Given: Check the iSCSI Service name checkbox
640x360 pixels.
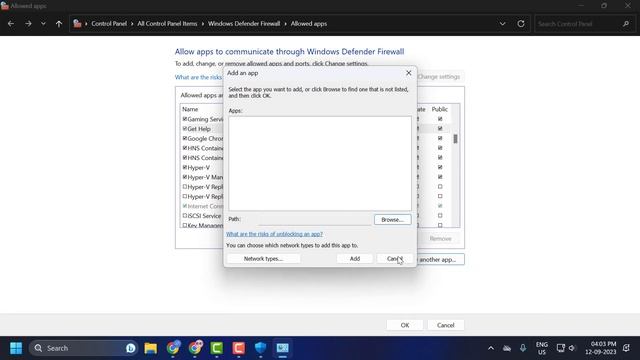Looking at the screenshot, I should (x=184, y=216).
